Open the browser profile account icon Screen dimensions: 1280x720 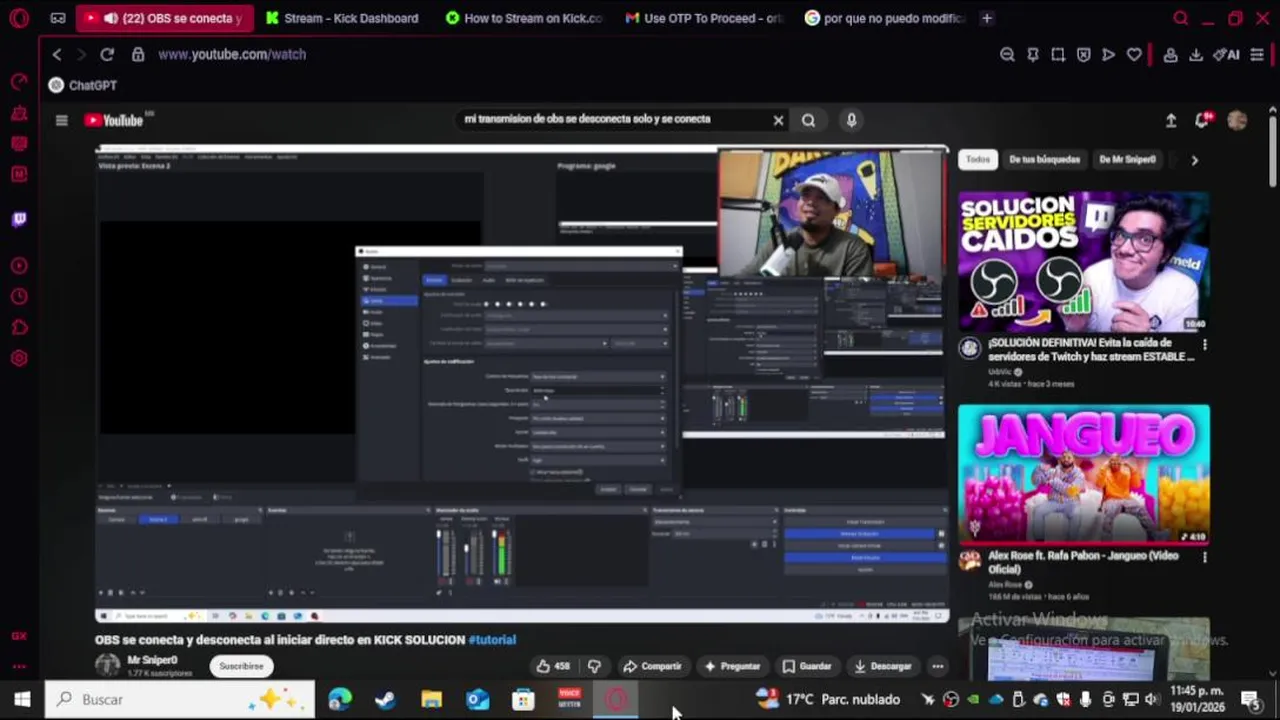click(x=1170, y=55)
